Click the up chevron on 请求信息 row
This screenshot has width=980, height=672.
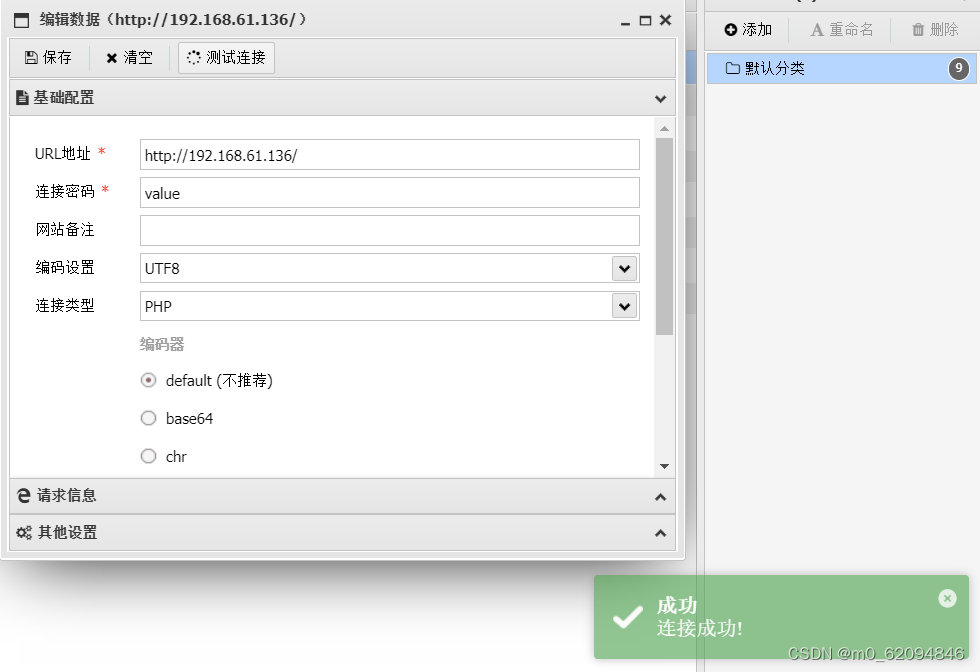point(660,497)
